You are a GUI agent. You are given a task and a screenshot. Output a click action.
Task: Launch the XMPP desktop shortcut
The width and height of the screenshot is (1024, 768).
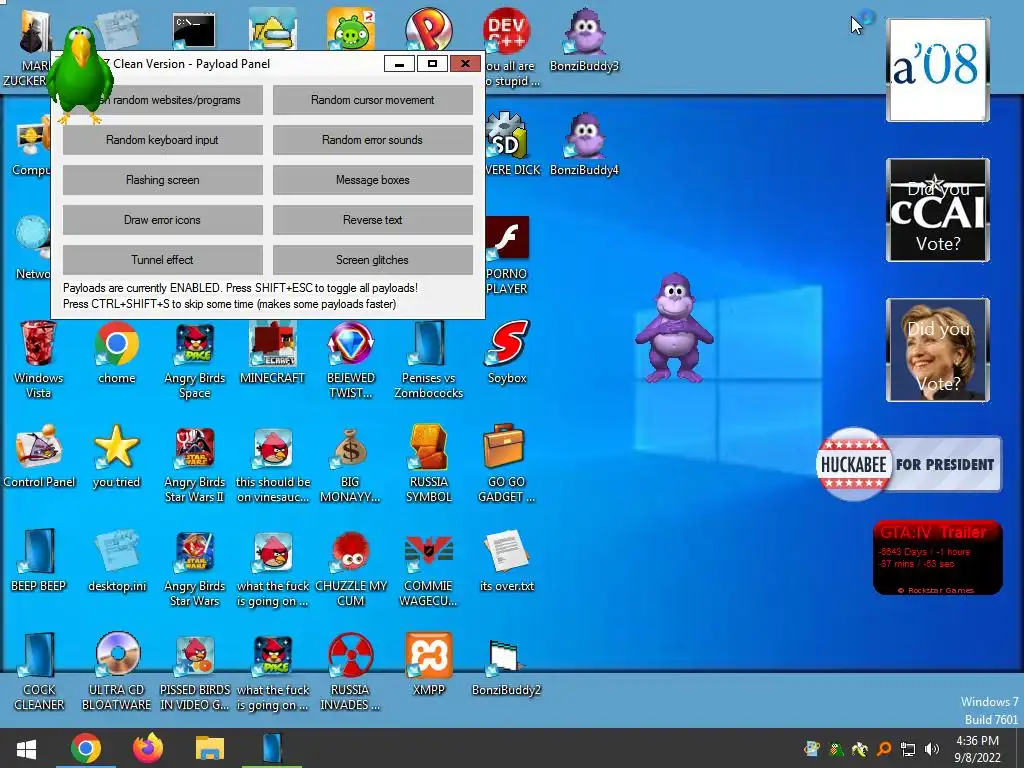[x=428, y=664]
